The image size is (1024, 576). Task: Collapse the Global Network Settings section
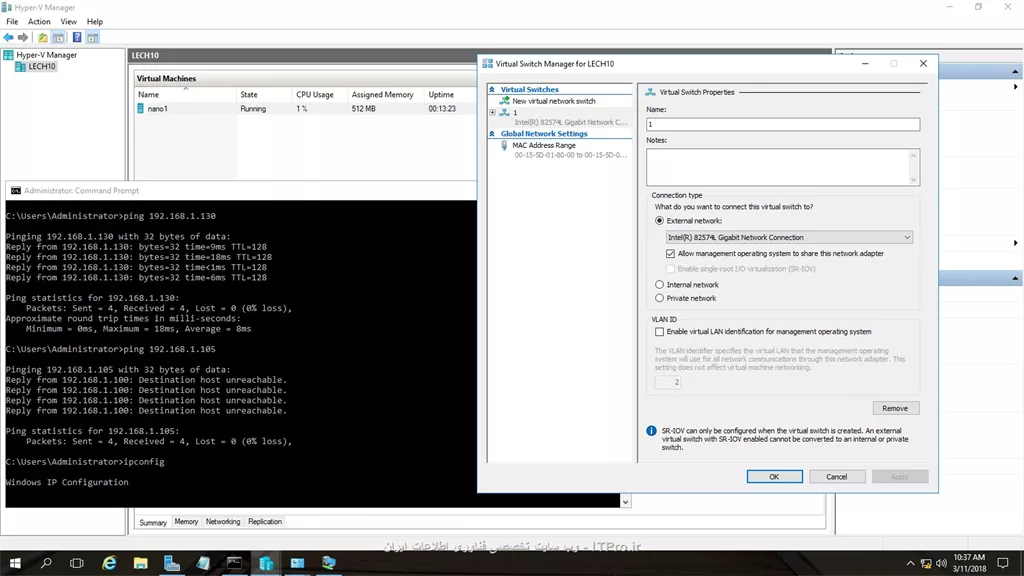pos(492,134)
